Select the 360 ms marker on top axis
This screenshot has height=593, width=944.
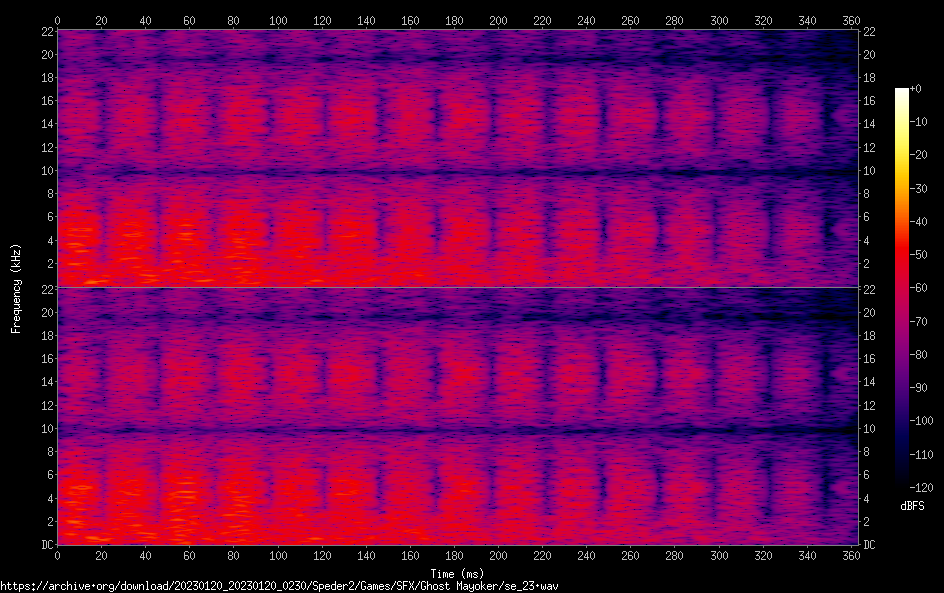[849, 20]
